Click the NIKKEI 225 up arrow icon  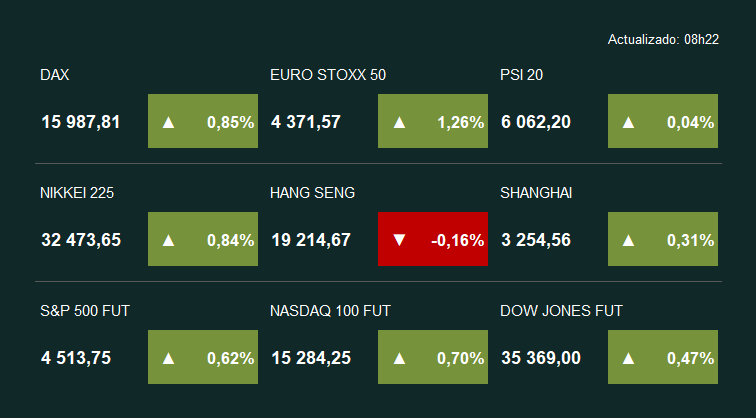pyautogui.click(x=168, y=240)
